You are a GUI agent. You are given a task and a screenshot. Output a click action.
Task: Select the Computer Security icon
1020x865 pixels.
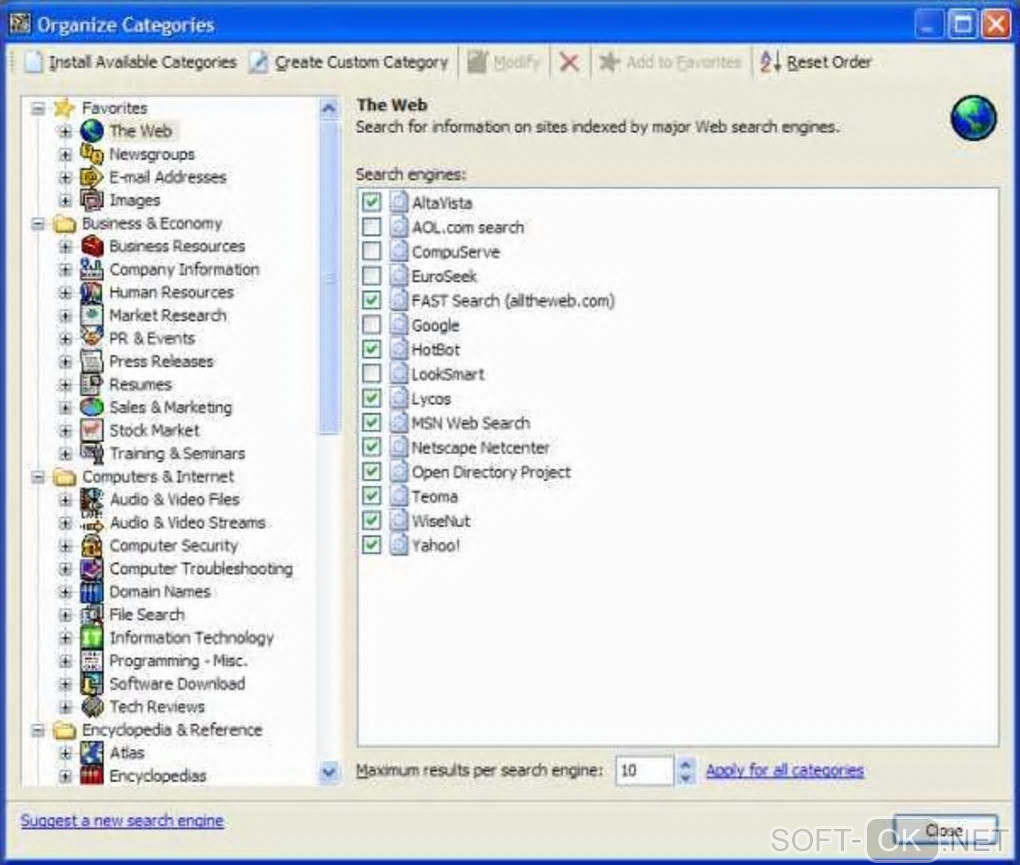pos(92,546)
